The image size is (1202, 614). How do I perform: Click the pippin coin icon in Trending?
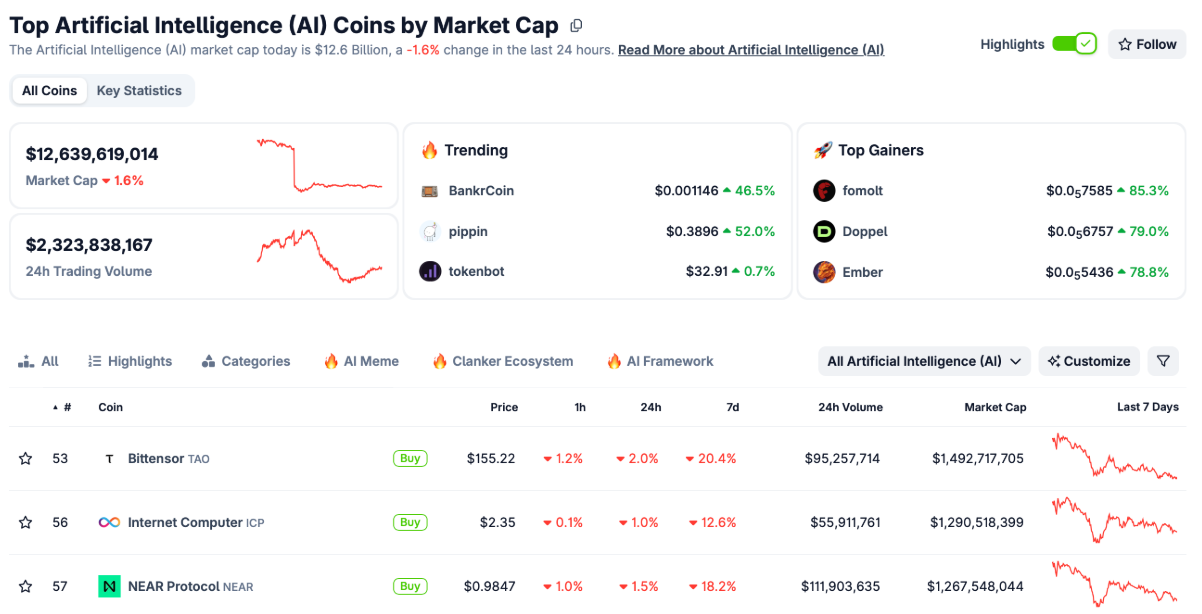(x=430, y=231)
